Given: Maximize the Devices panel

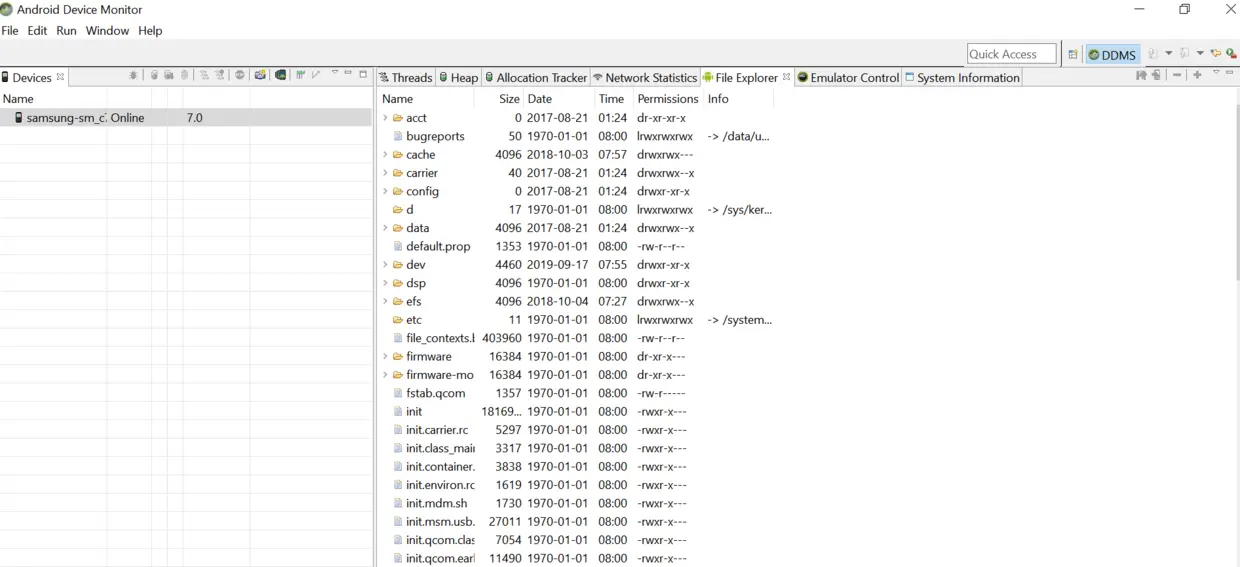Looking at the screenshot, I should pos(363,74).
